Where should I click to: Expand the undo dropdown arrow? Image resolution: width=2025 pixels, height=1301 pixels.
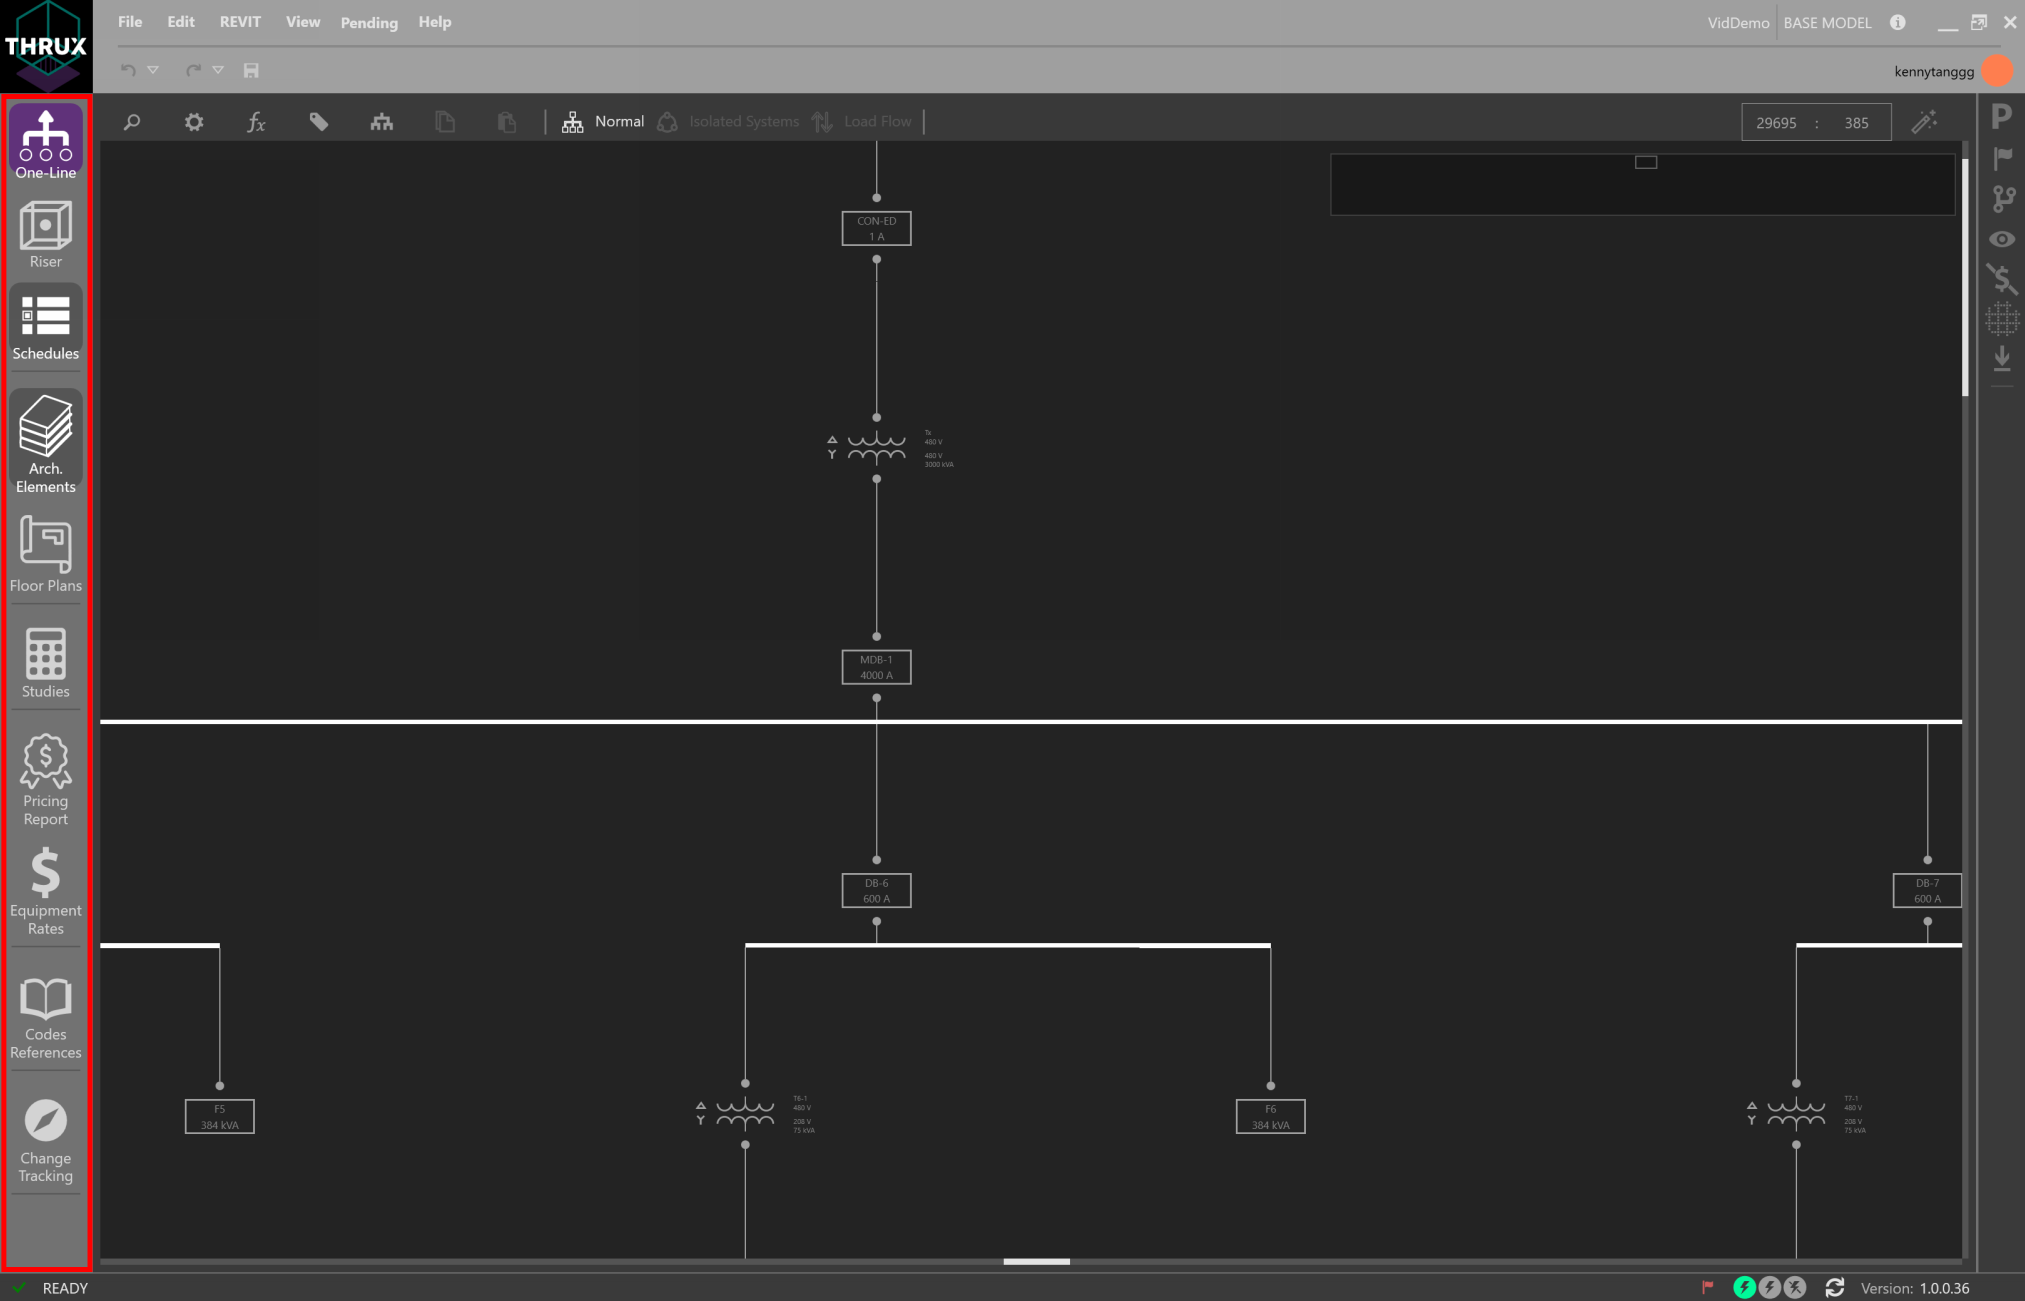[x=152, y=70]
